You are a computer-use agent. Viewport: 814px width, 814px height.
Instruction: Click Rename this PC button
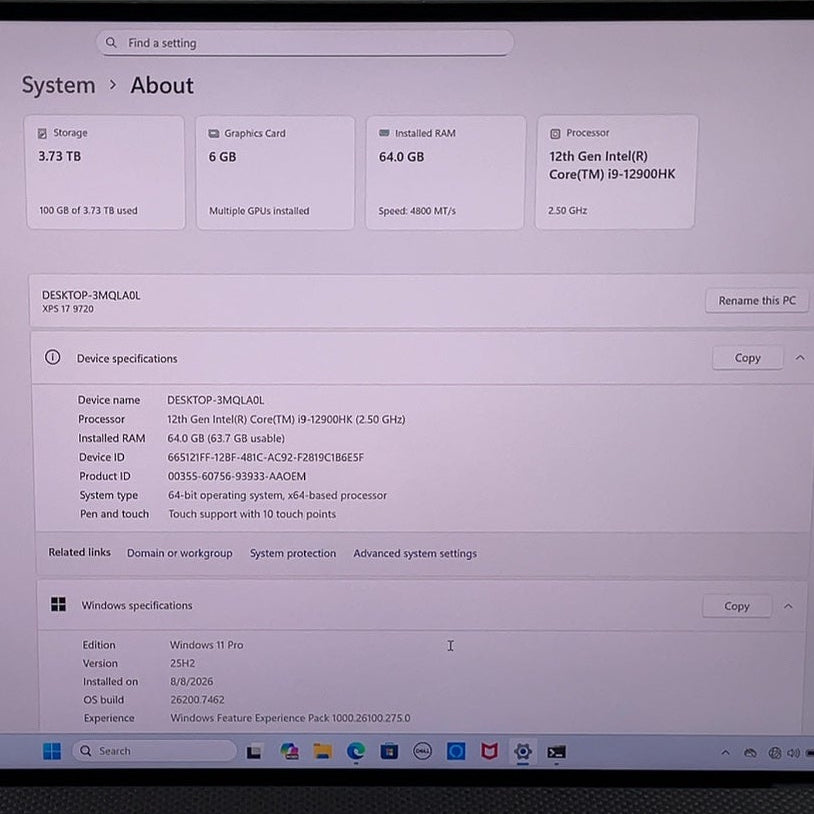coord(757,301)
